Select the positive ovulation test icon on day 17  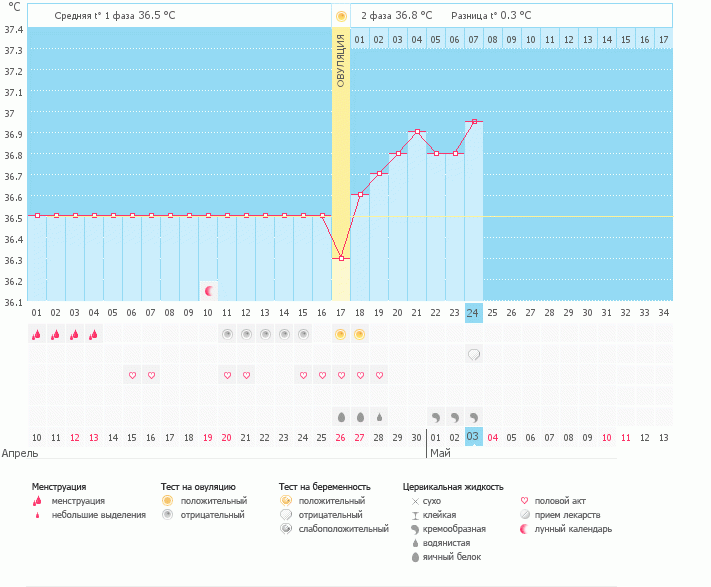coord(341,335)
